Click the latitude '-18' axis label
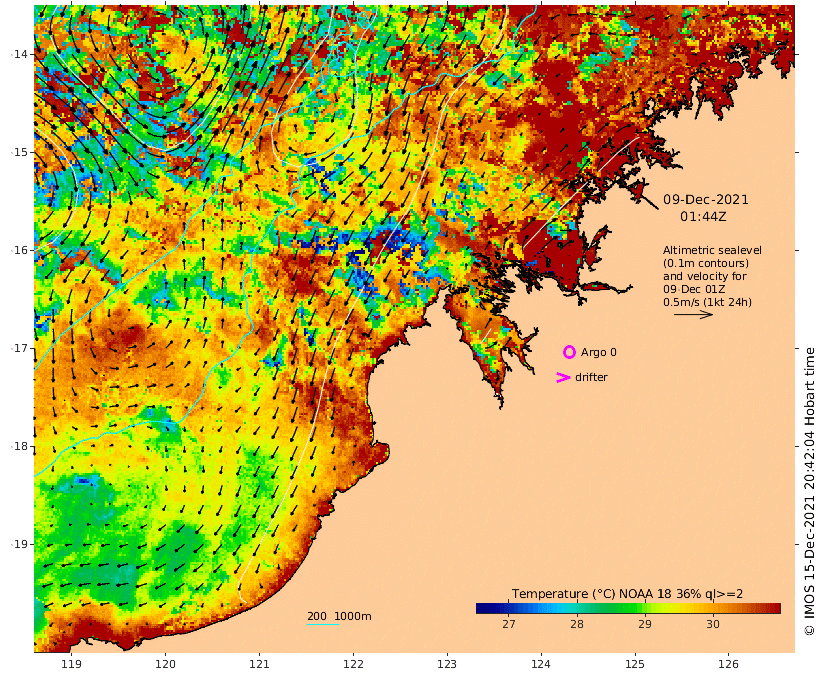The image size is (820, 680). click(19, 446)
